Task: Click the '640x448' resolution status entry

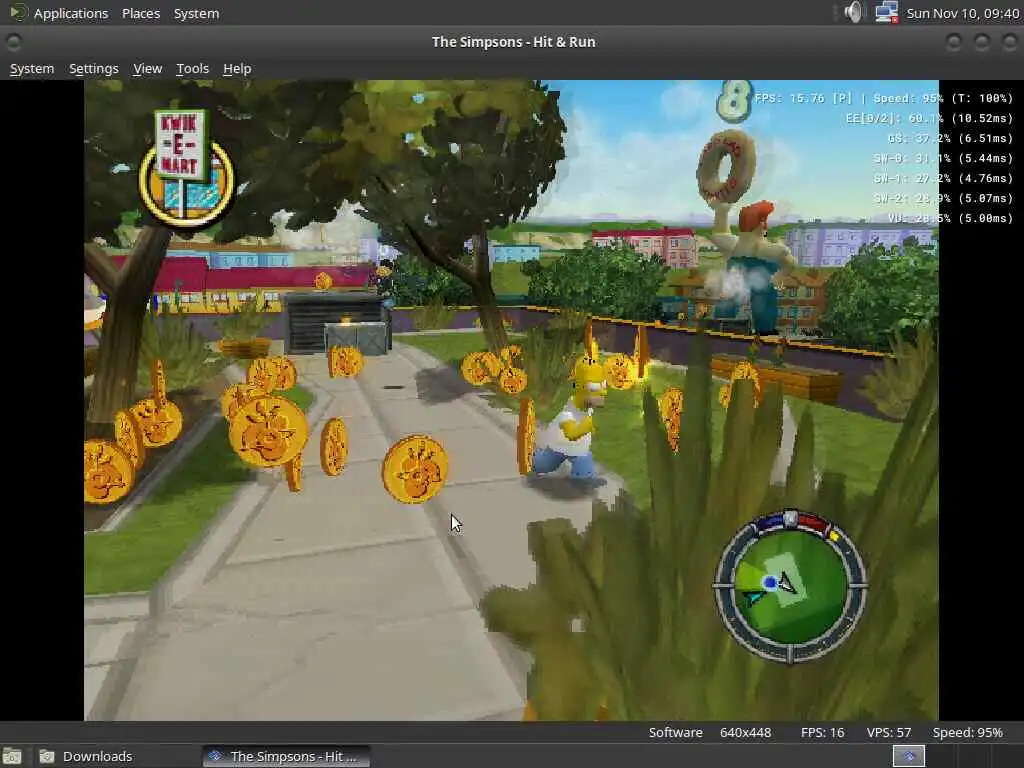Action: 745,733
